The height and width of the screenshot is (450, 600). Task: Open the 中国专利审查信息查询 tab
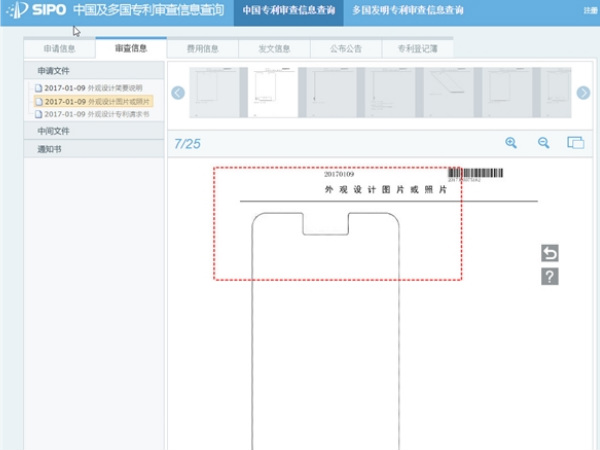coord(289,10)
